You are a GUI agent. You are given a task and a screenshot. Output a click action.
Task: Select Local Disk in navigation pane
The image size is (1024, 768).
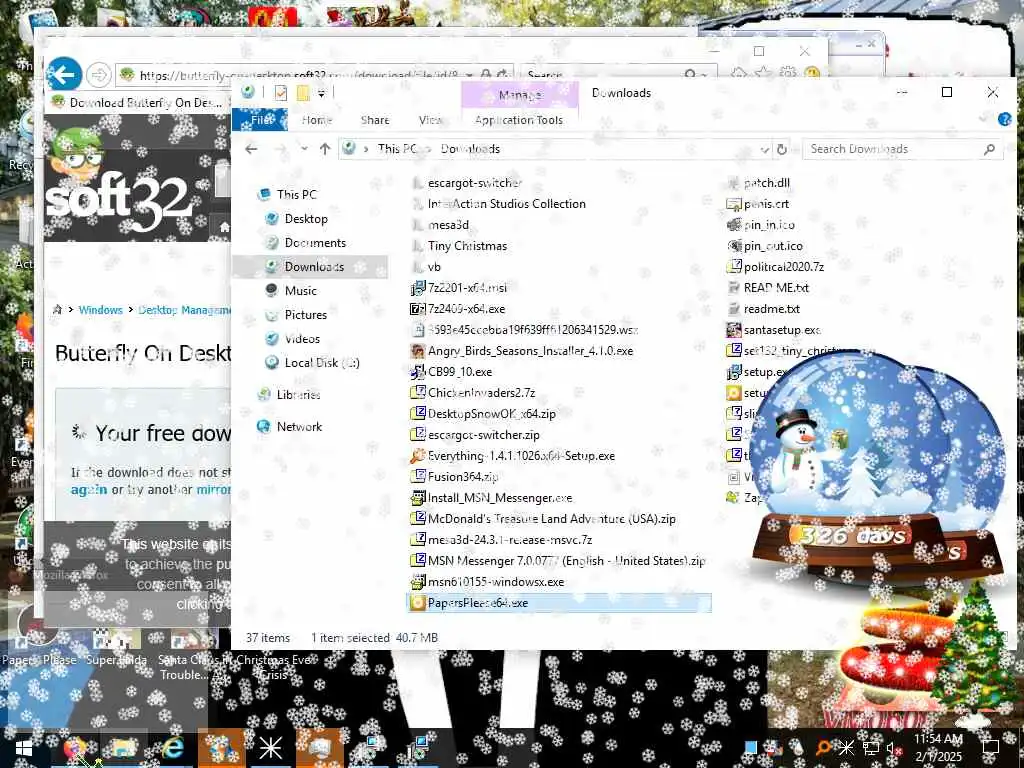coord(312,363)
